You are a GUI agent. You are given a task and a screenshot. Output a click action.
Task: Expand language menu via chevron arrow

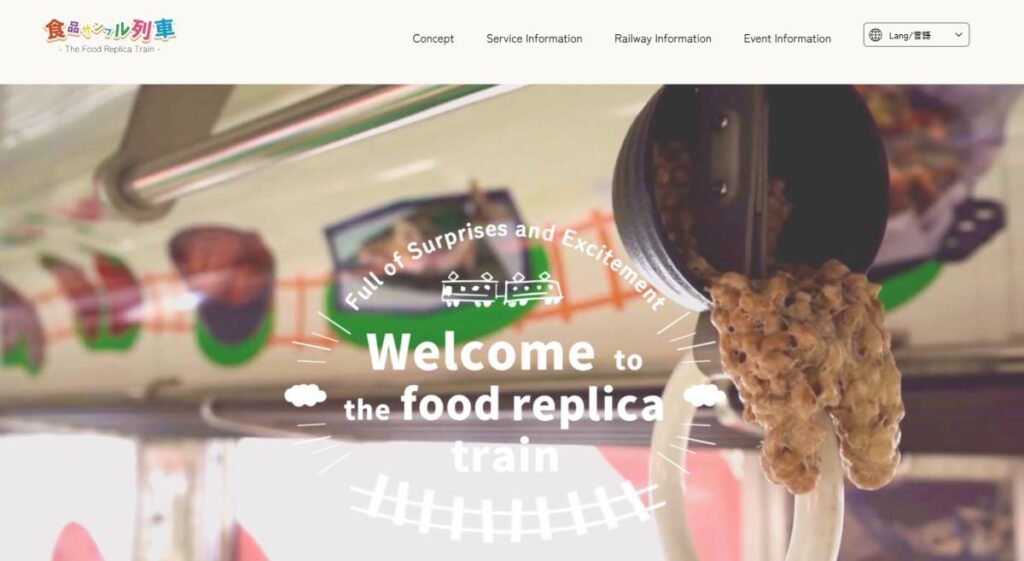(x=958, y=35)
